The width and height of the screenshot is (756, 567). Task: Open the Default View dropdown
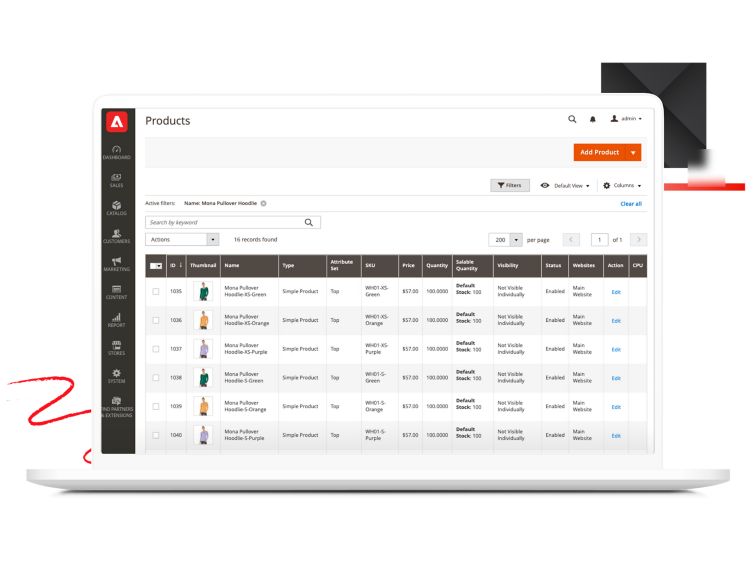point(565,186)
